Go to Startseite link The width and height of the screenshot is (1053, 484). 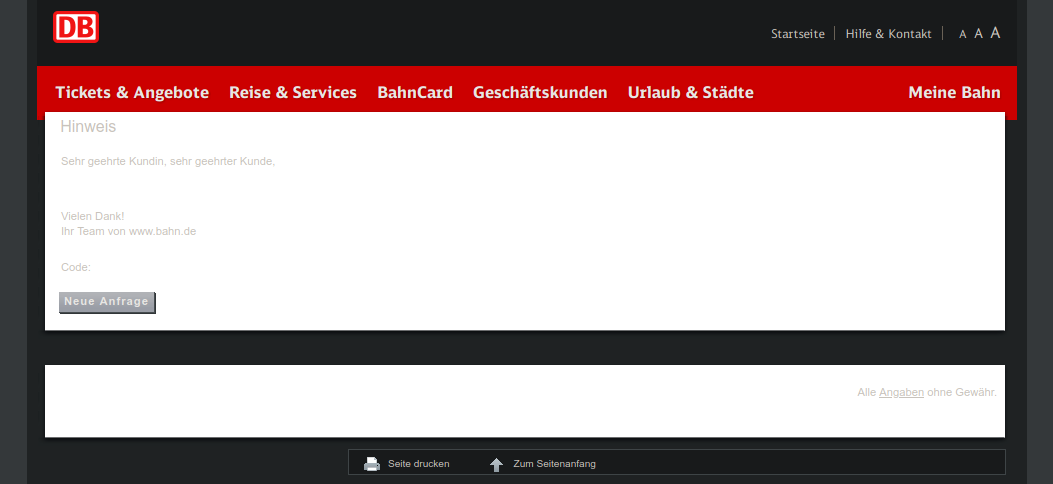[x=798, y=34]
